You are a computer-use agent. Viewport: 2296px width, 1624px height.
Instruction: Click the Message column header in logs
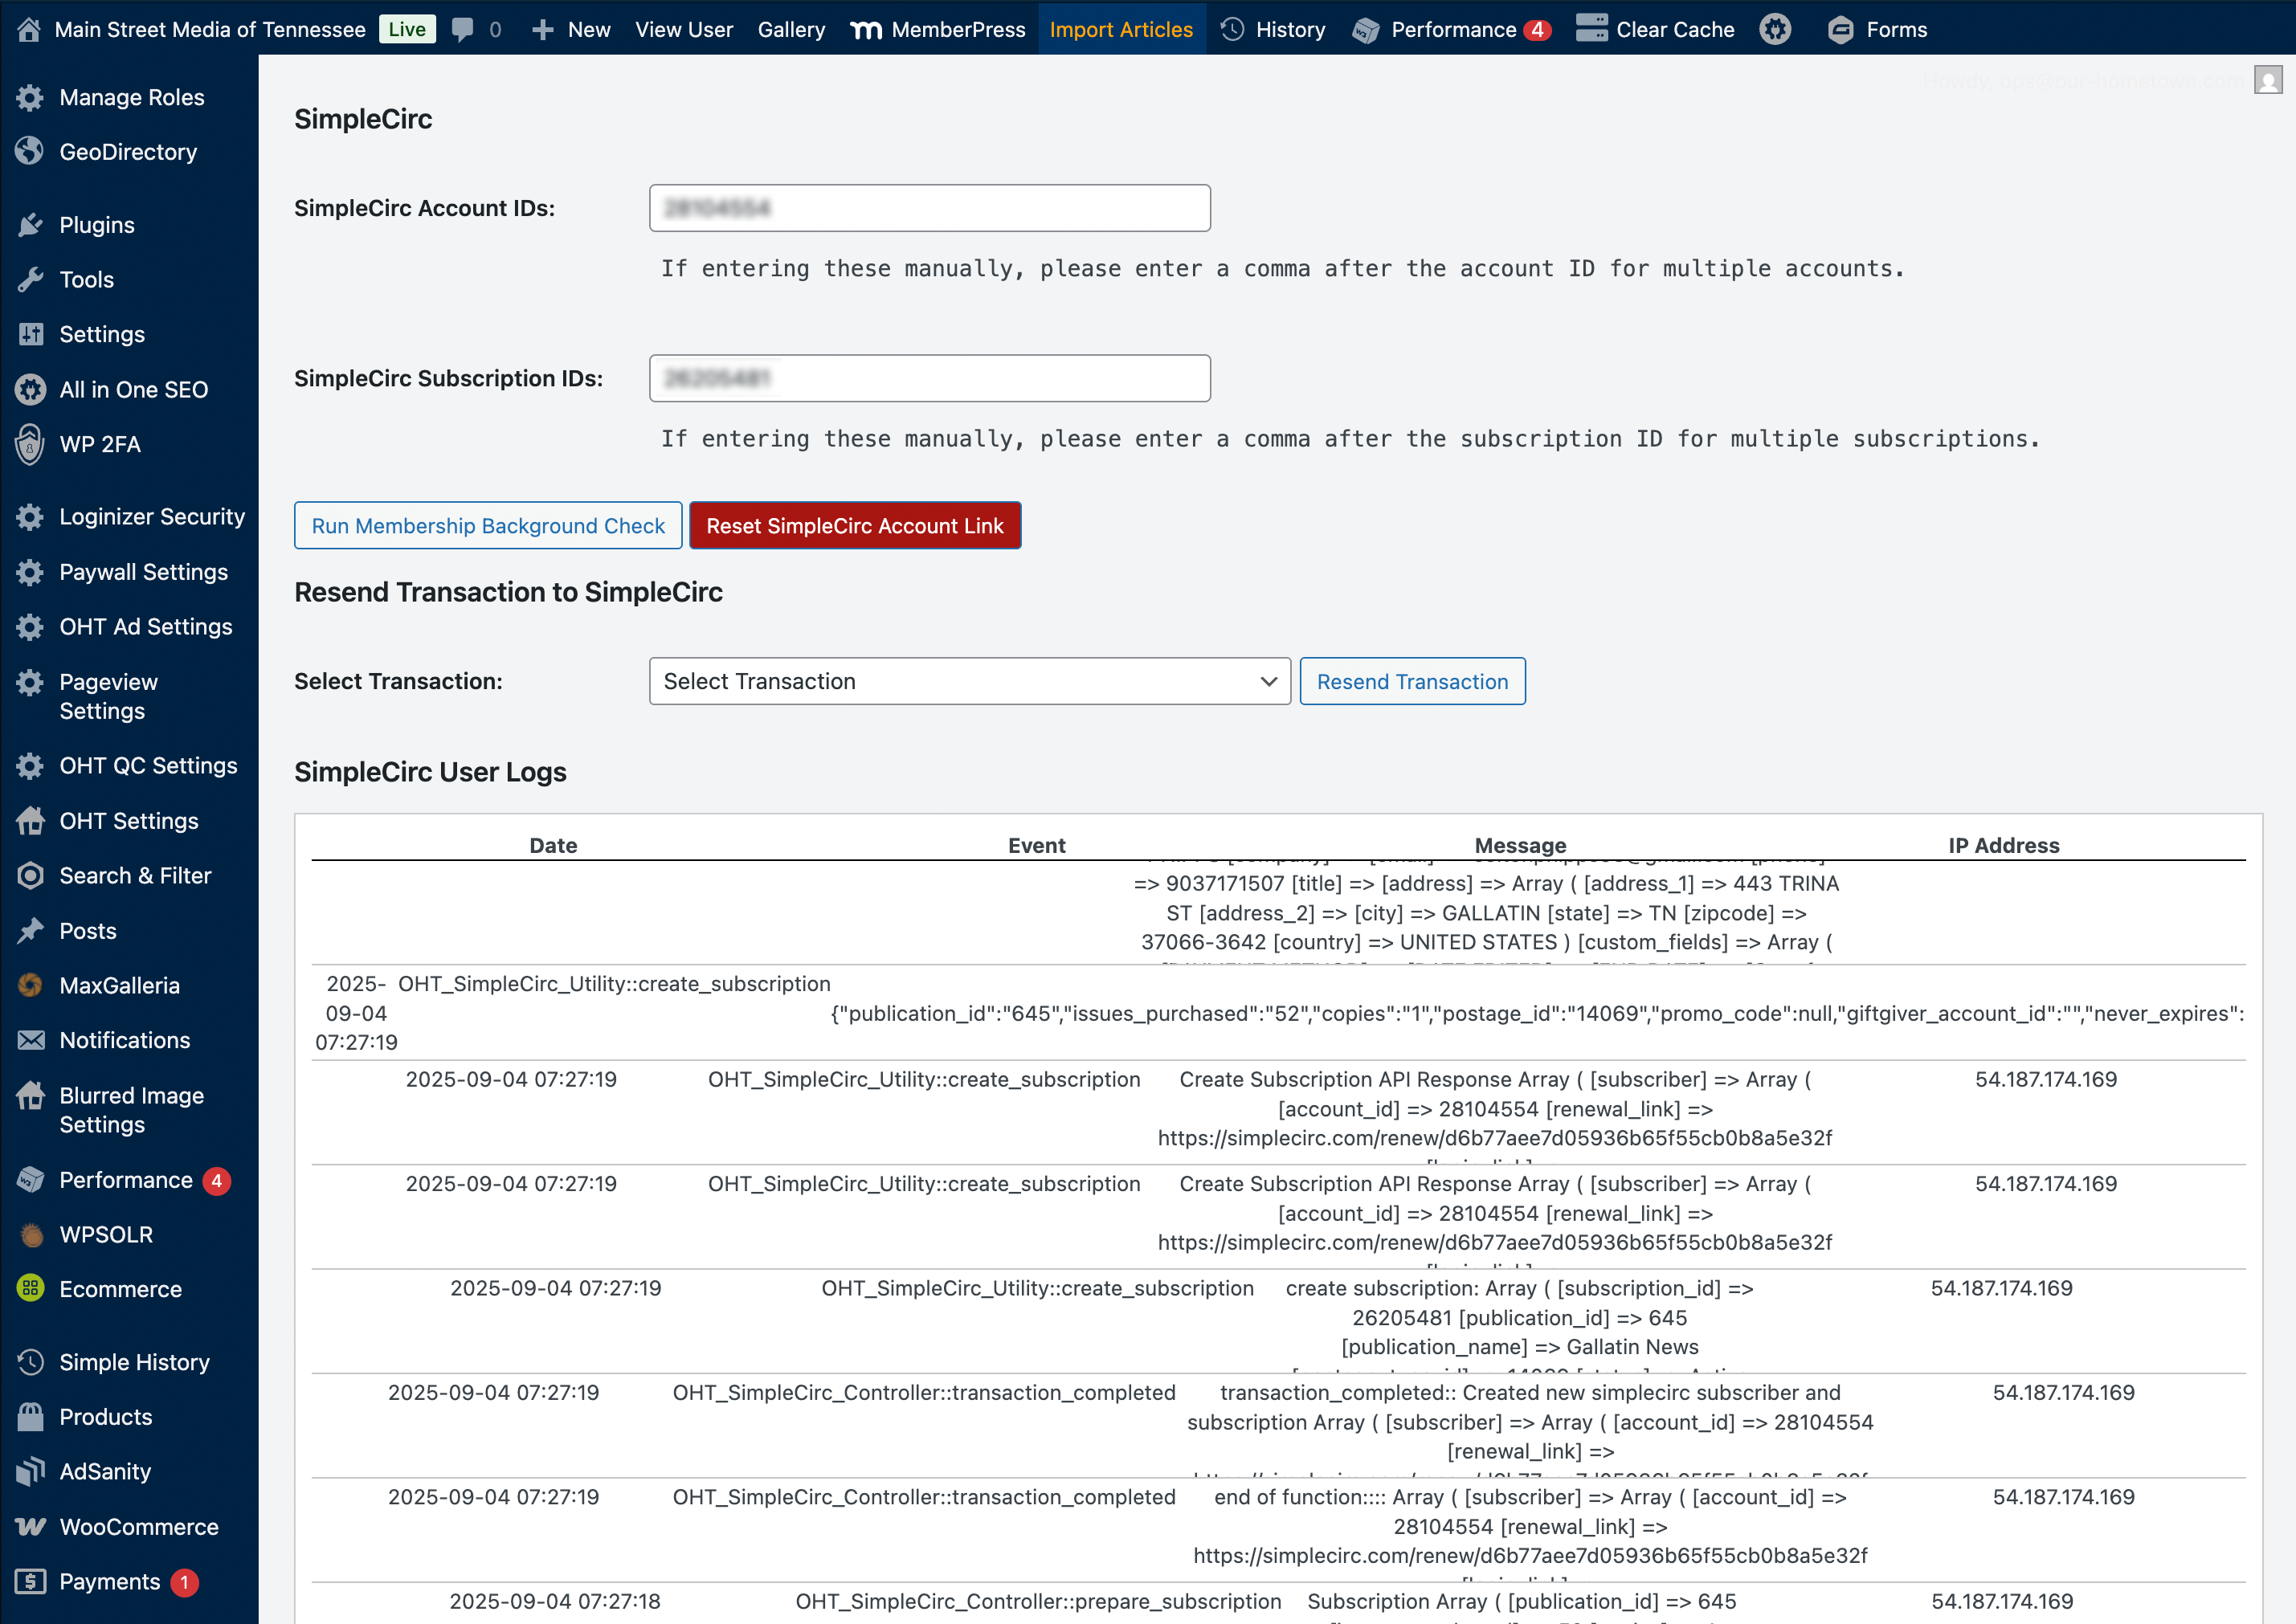click(x=1520, y=845)
